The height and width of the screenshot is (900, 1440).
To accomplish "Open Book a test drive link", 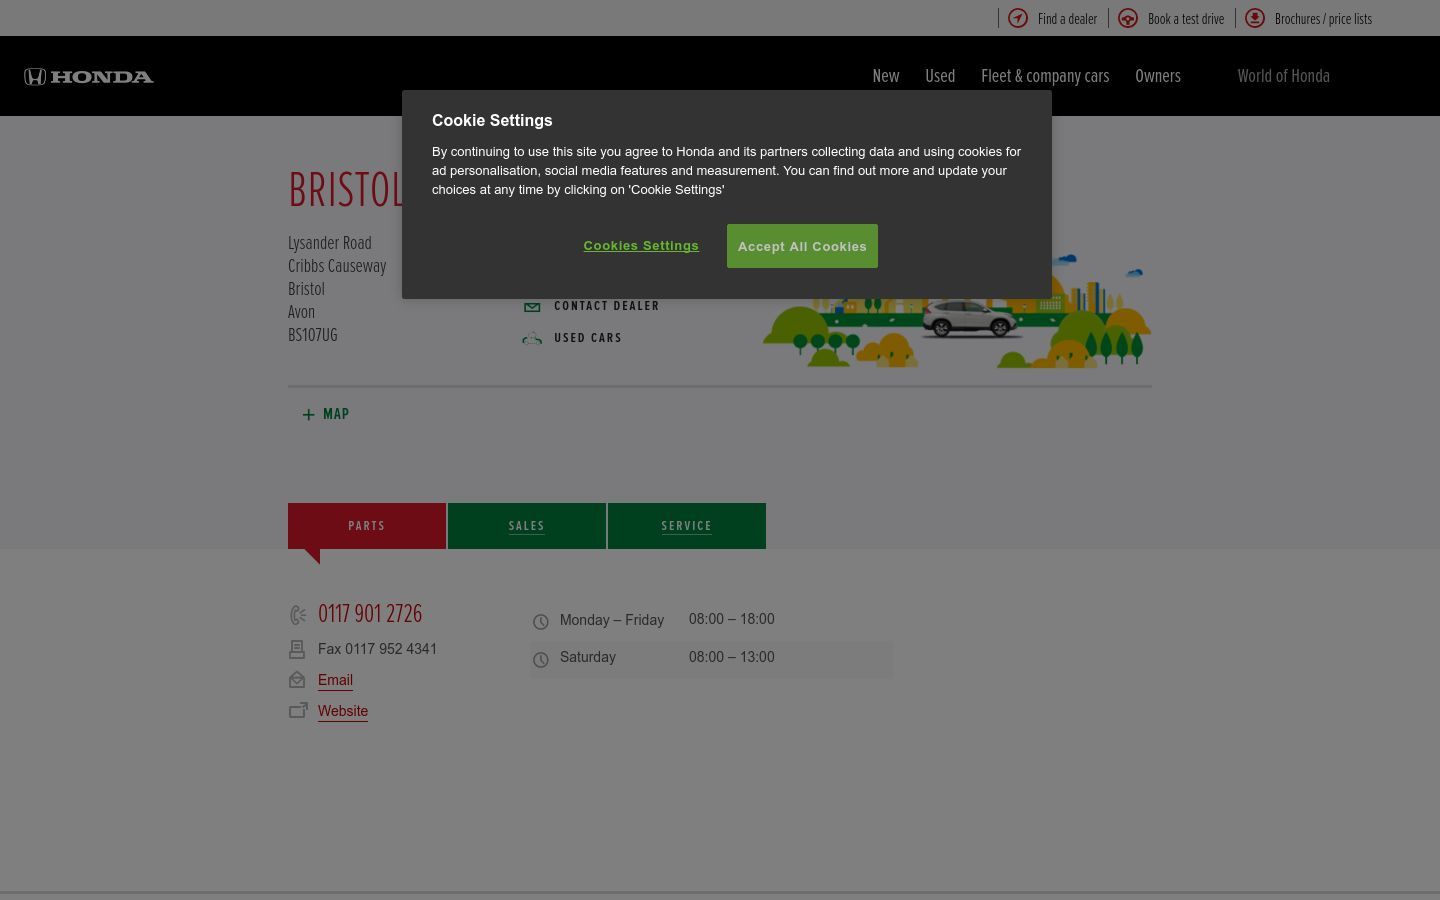I will (1186, 19).
